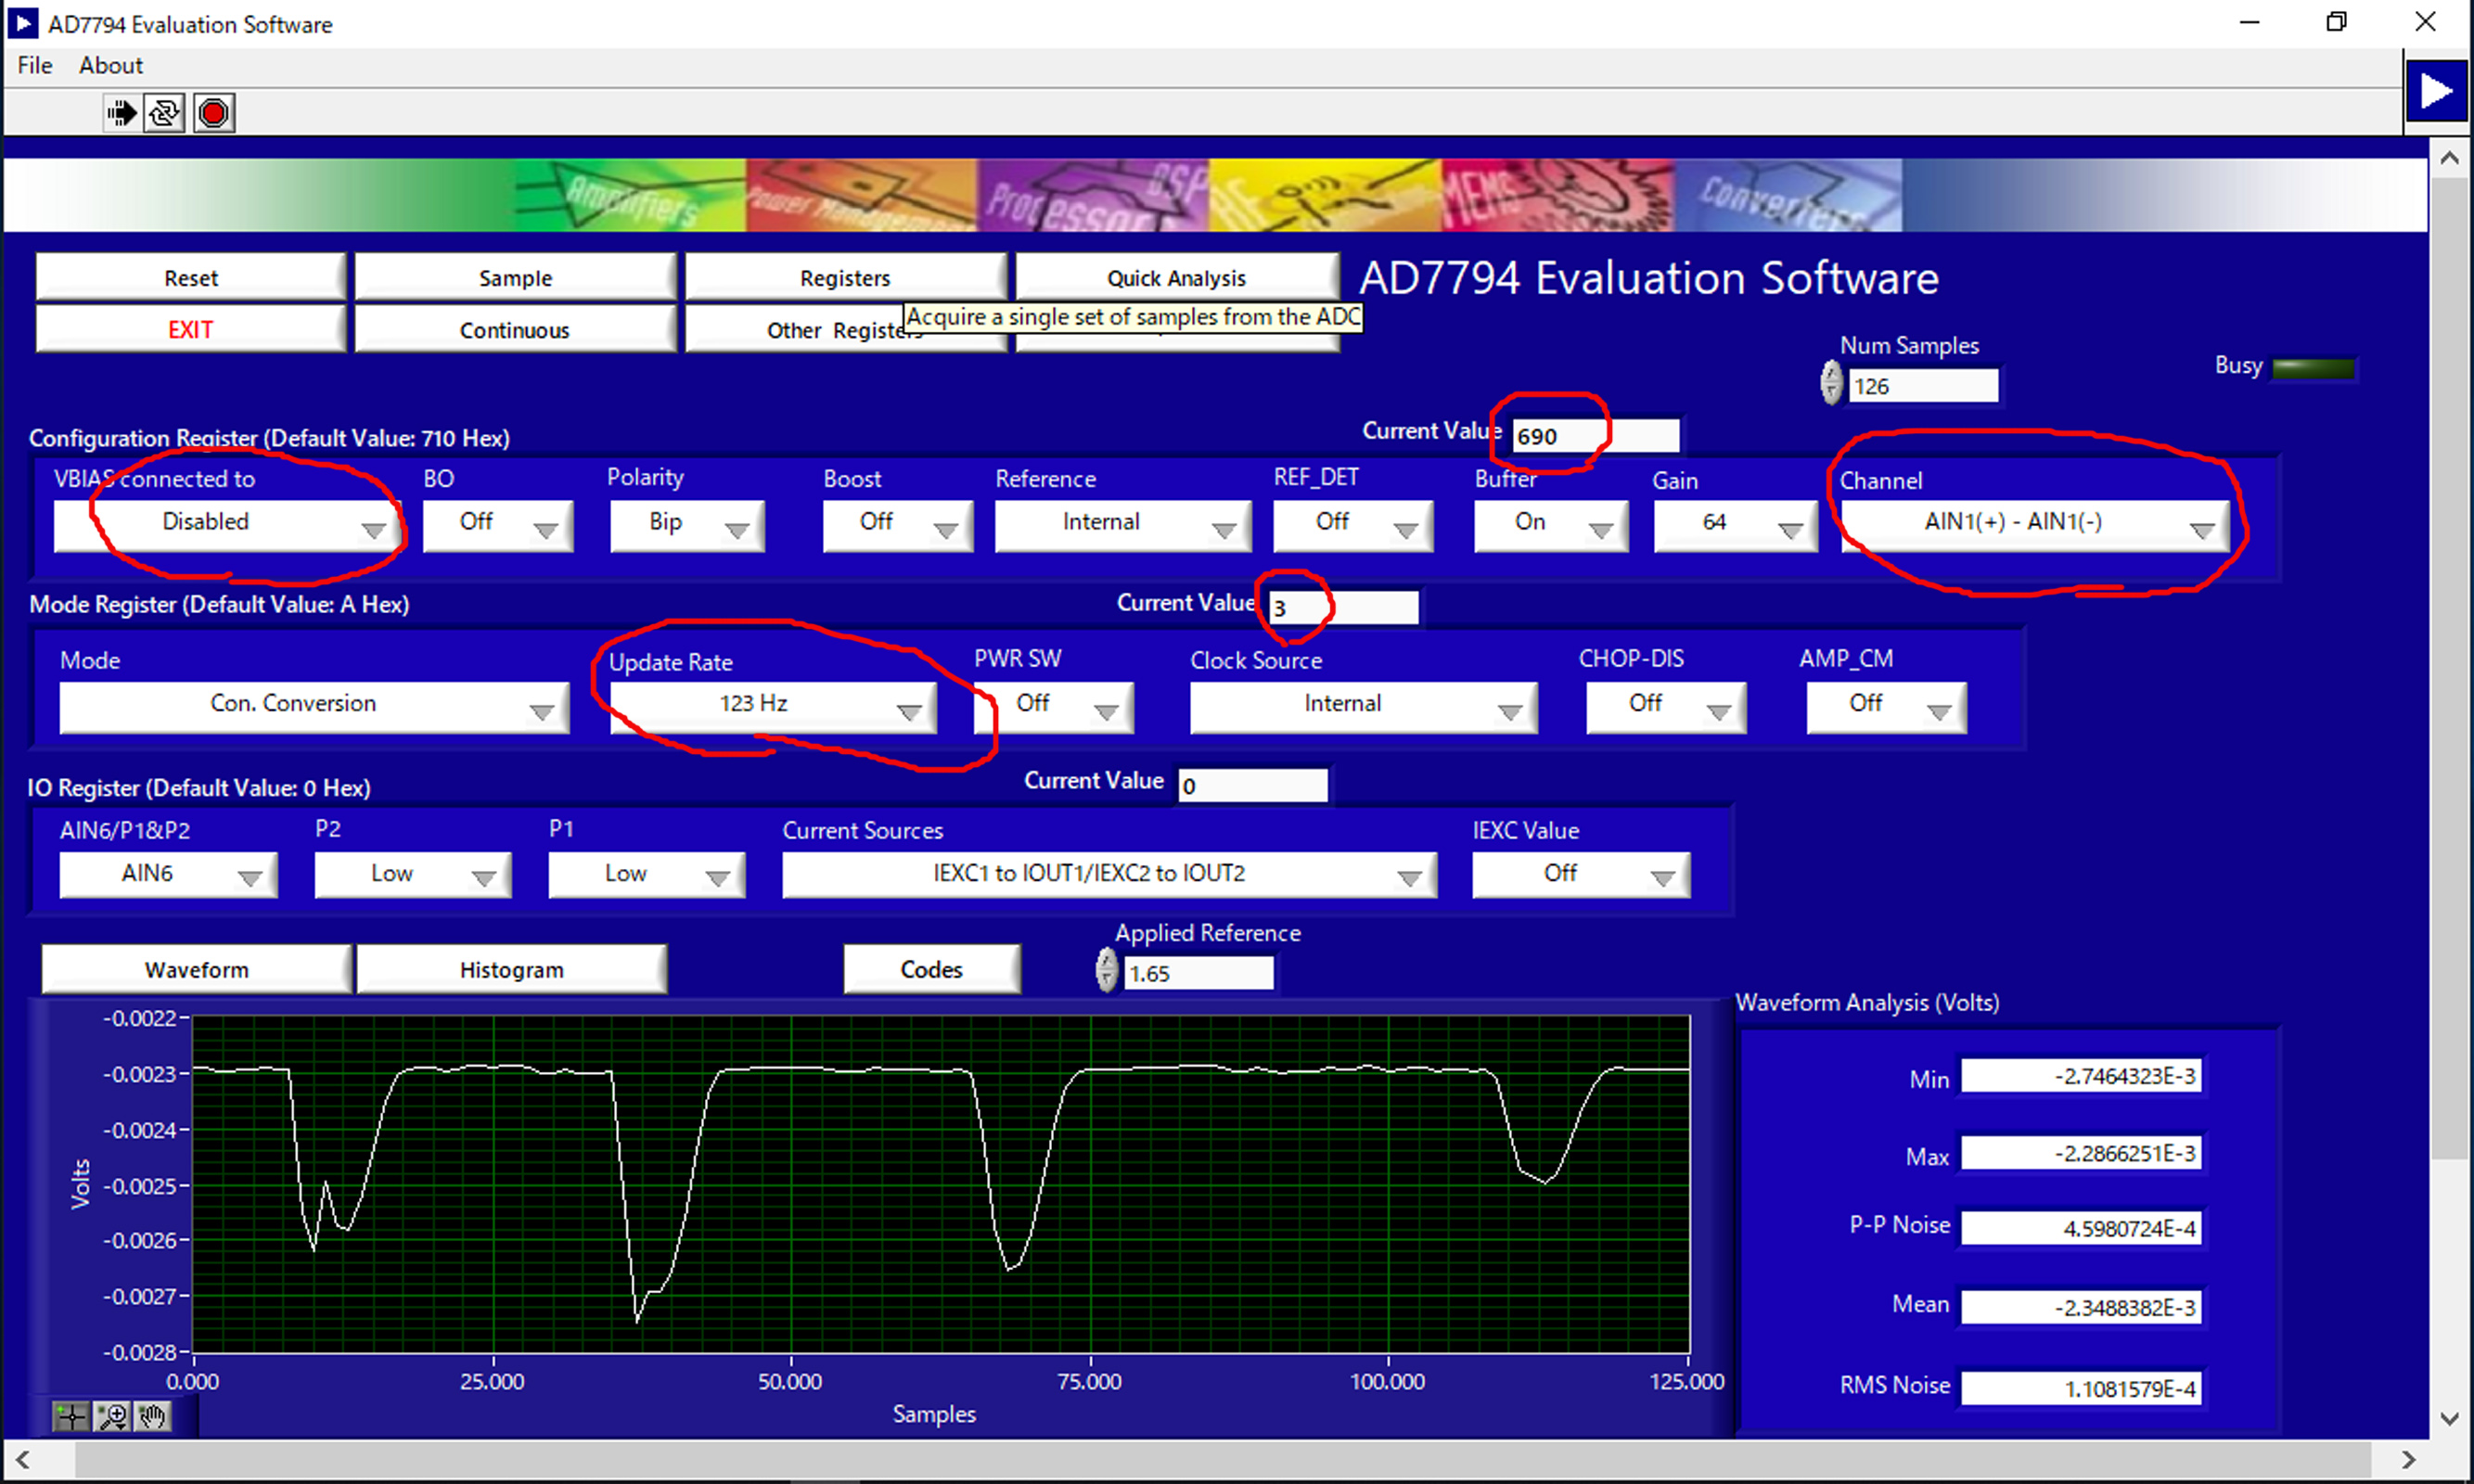2474x1484 pixels.
Task: Click the vertical scrollbar down arrow
Action: (2450, 1419)
